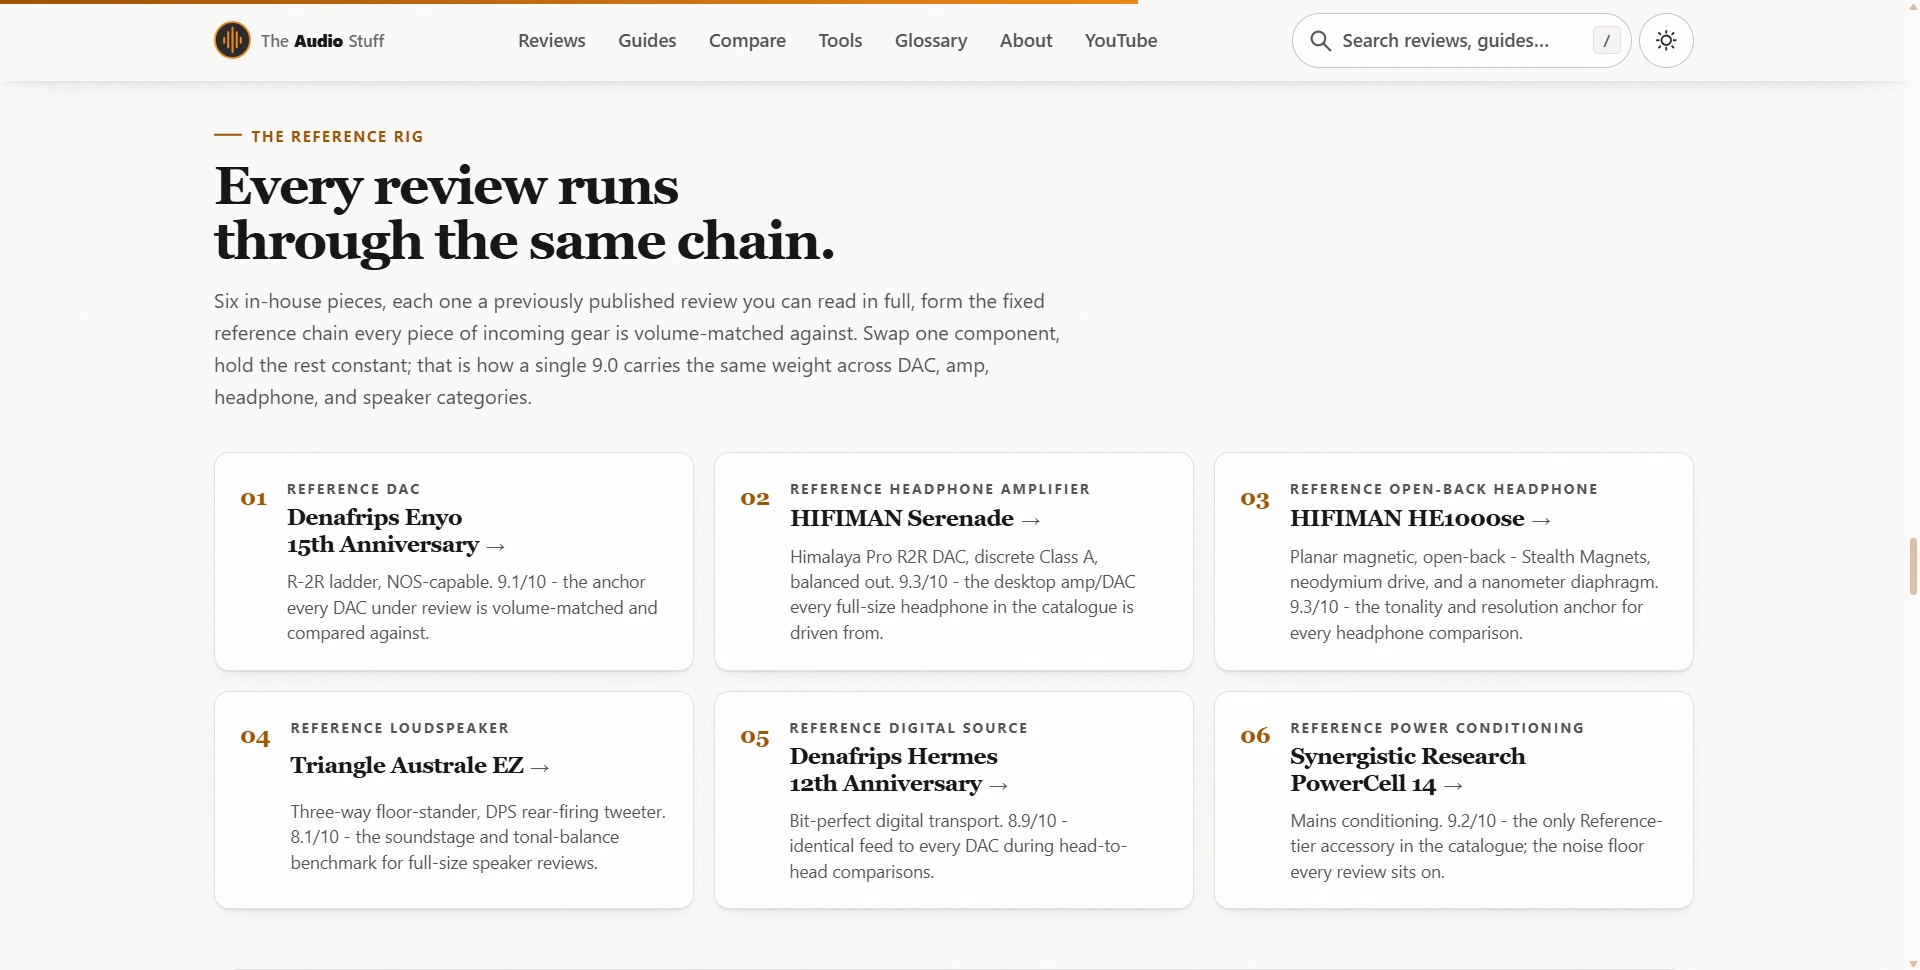The height and width of the screenshot is (970, 1920).
Task: Click the heading 'Every review runs through the same chain.'
Action: click(x=524, y=213)
